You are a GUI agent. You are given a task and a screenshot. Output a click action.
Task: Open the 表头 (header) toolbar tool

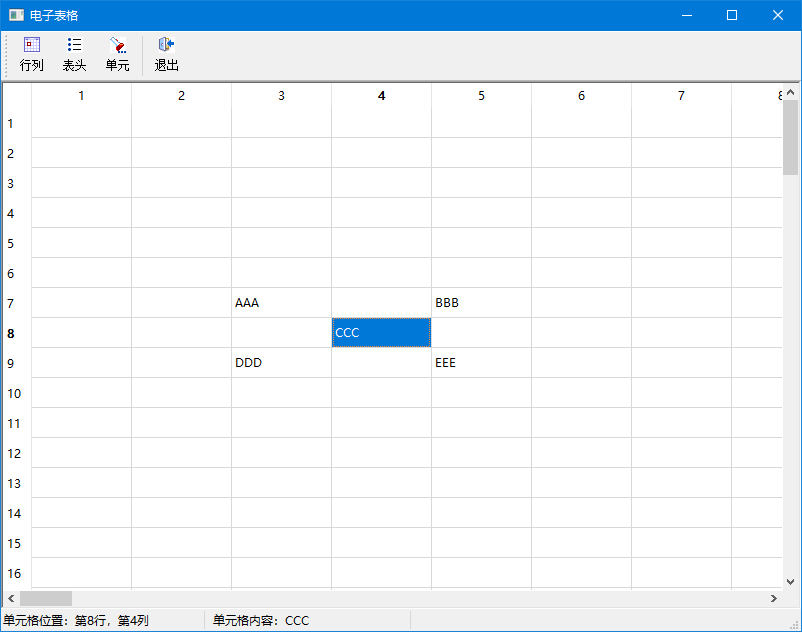74,54
